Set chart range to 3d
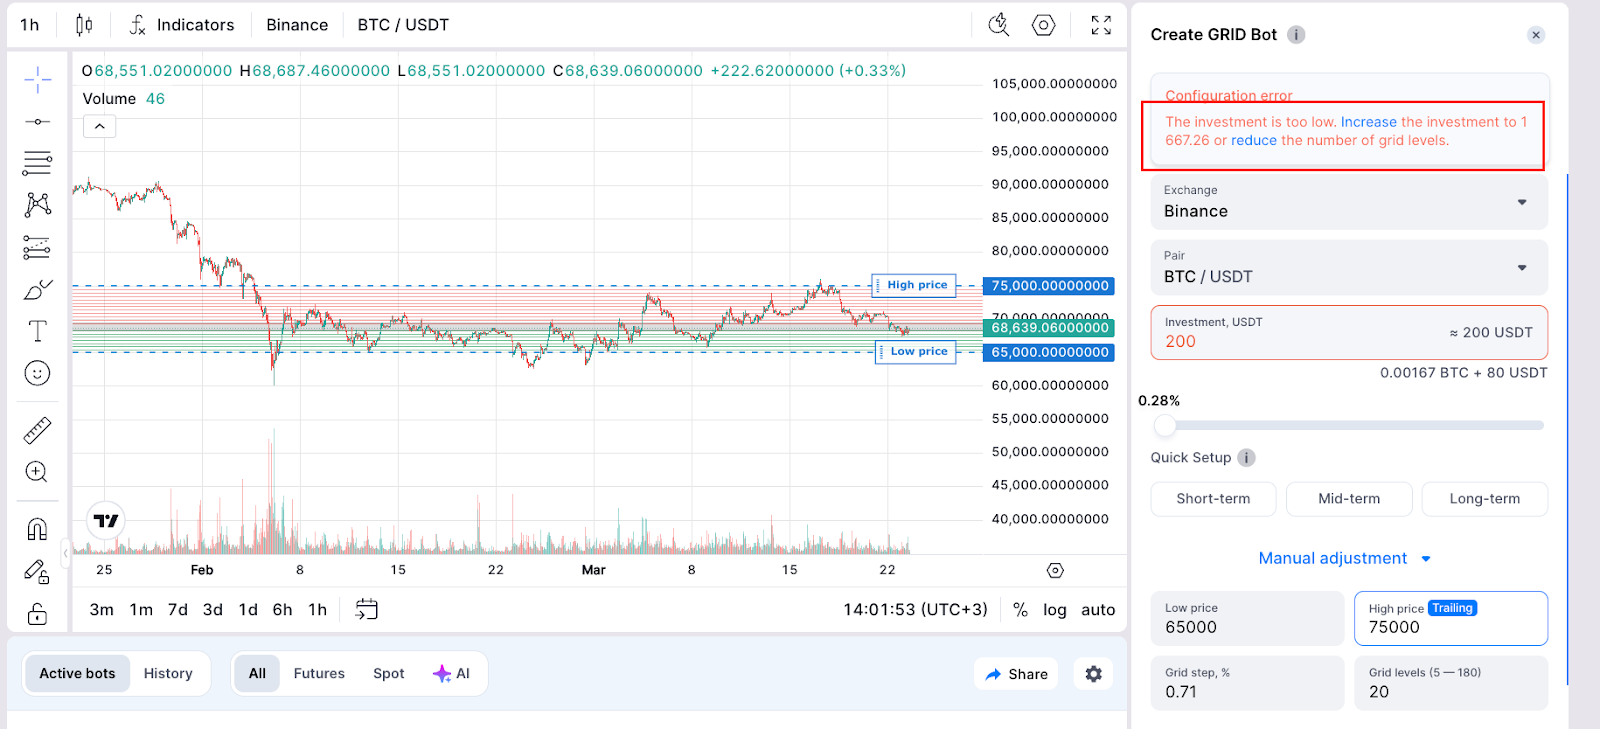1600x729 pixels. pos(213,609)
